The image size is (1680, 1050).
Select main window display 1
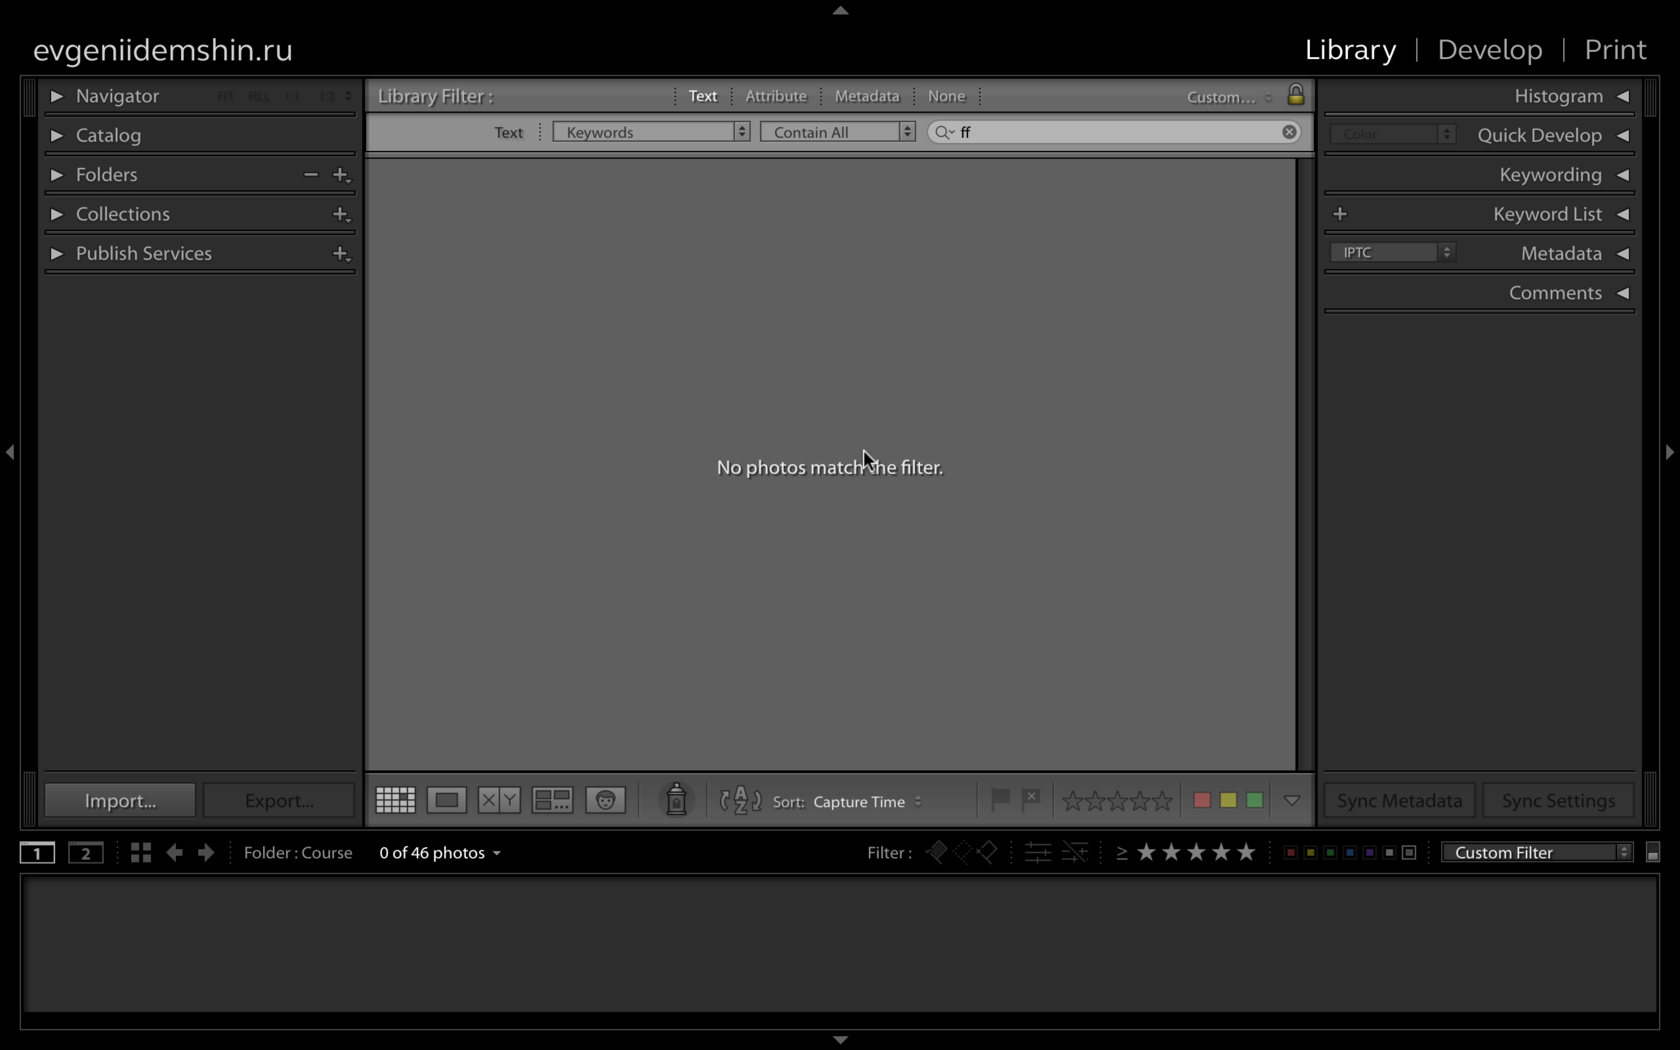tap(37, 853)
